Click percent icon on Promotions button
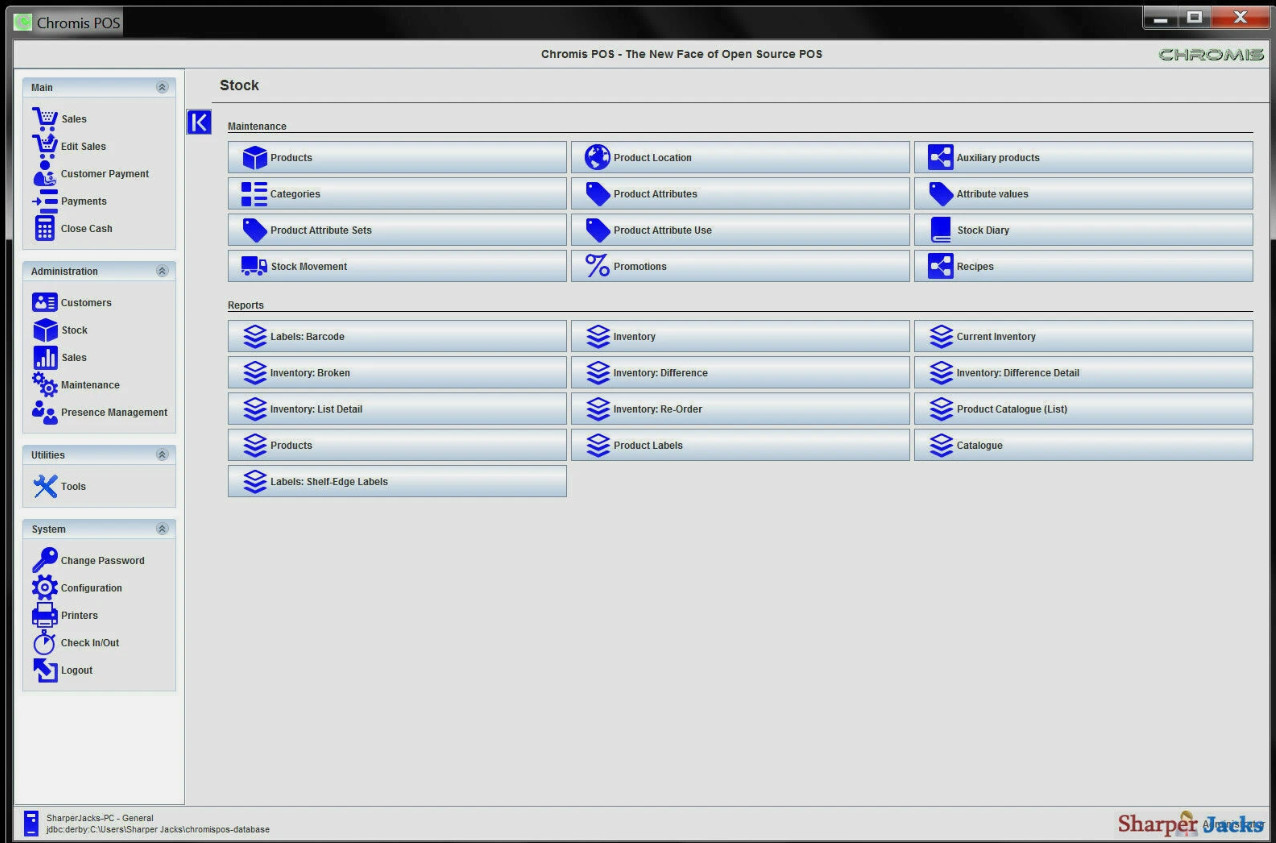The width and height of the screenshot is (1276, 843). coord(598,266)
